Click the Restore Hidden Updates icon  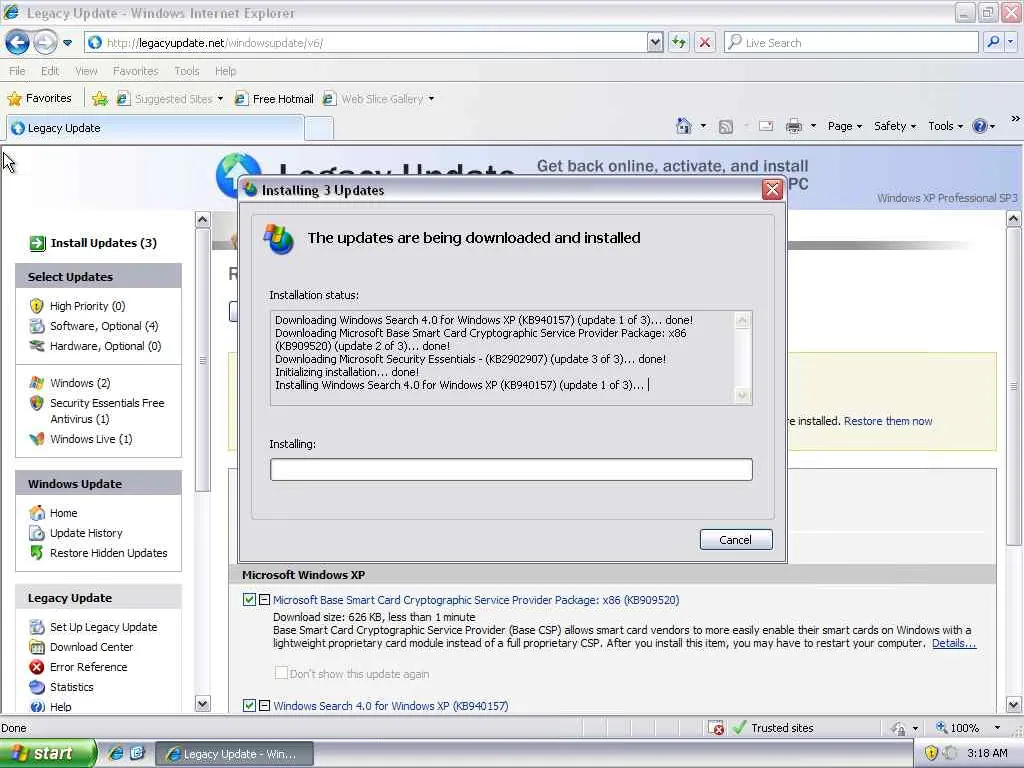pos(37,552)
